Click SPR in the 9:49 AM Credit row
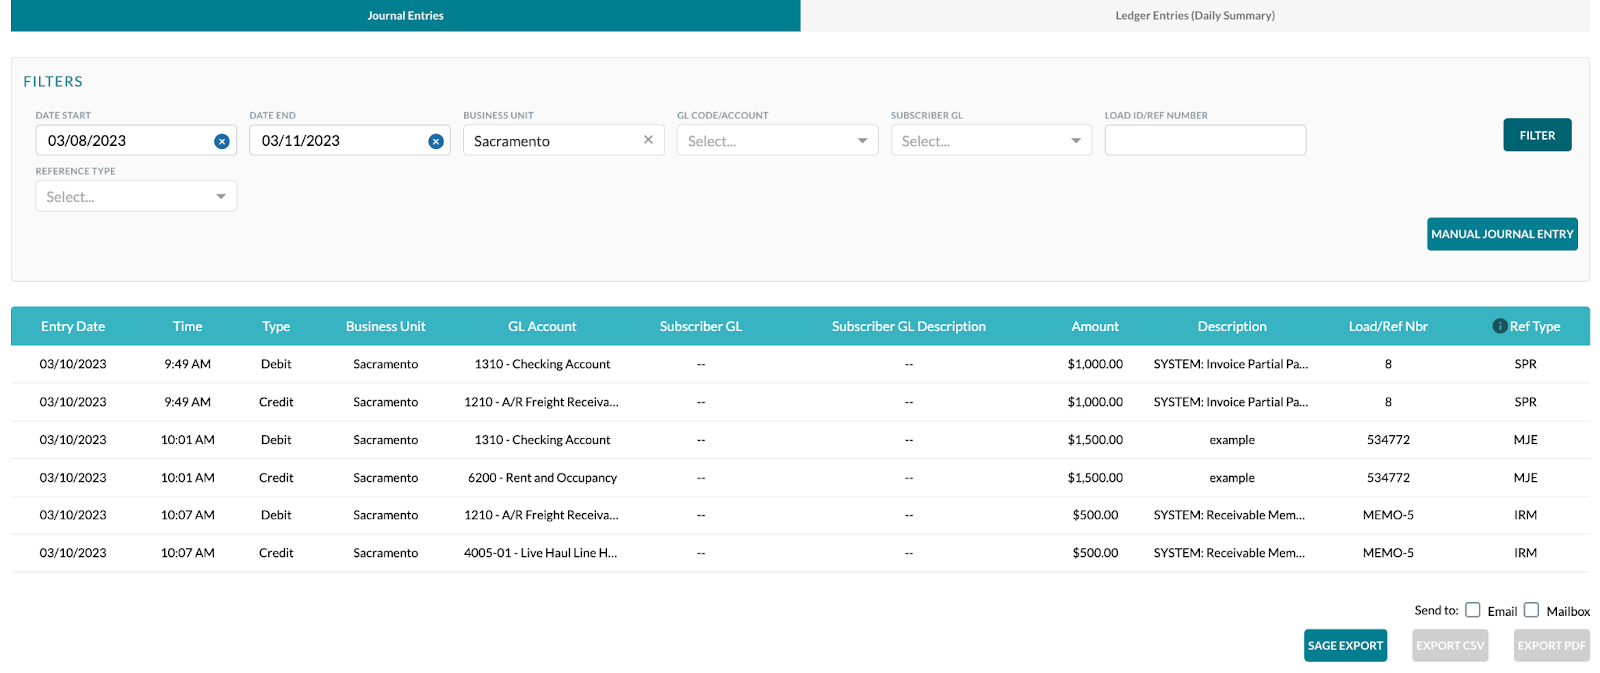 [1525, 402]
